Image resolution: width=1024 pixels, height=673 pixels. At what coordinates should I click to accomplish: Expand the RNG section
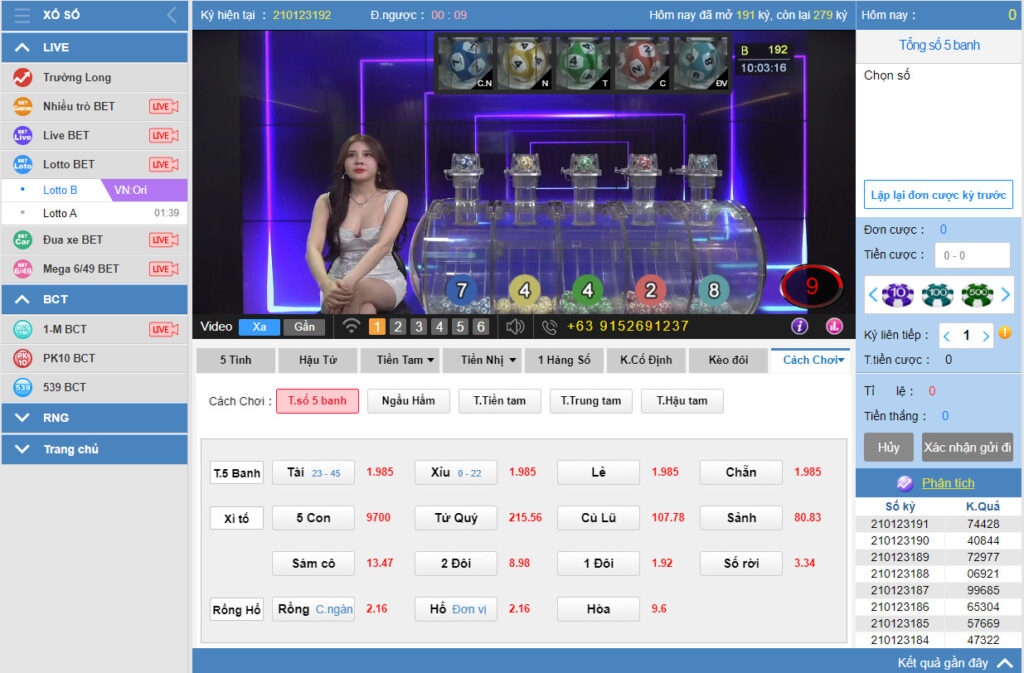coord(22,418)
